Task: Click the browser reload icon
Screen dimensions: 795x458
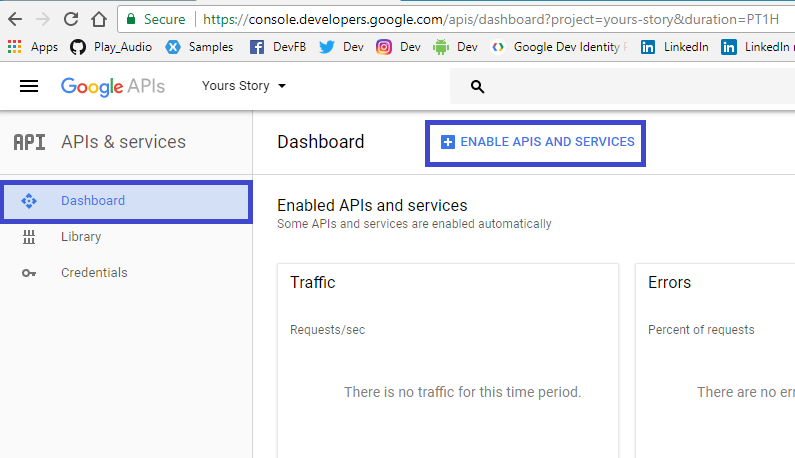Action: click(x=71, y=19)
